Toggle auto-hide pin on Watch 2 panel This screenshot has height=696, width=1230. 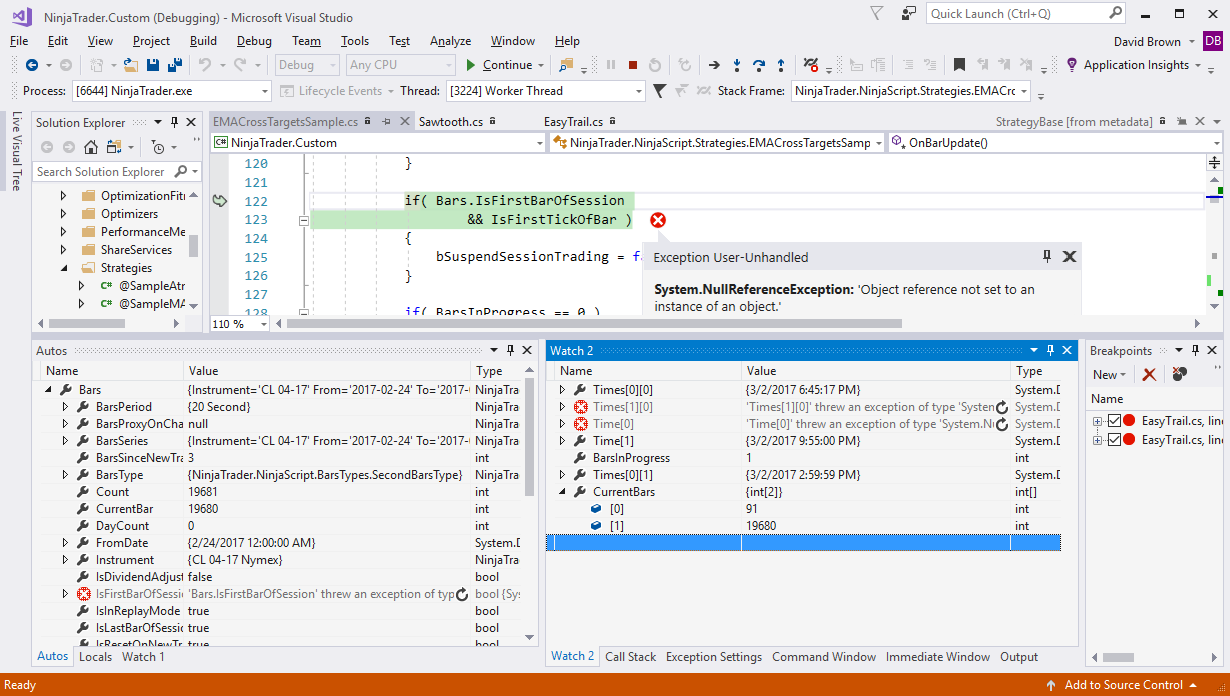coord(1051,350)
